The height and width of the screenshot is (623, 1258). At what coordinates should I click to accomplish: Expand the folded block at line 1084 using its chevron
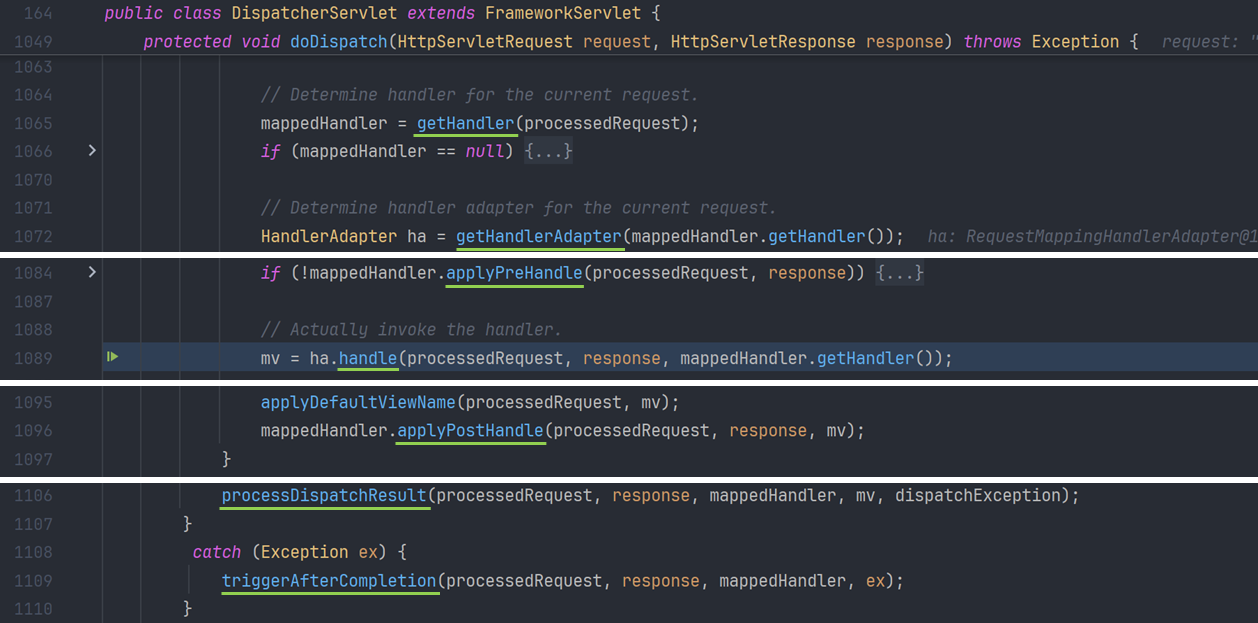click(x=92, y=272)
